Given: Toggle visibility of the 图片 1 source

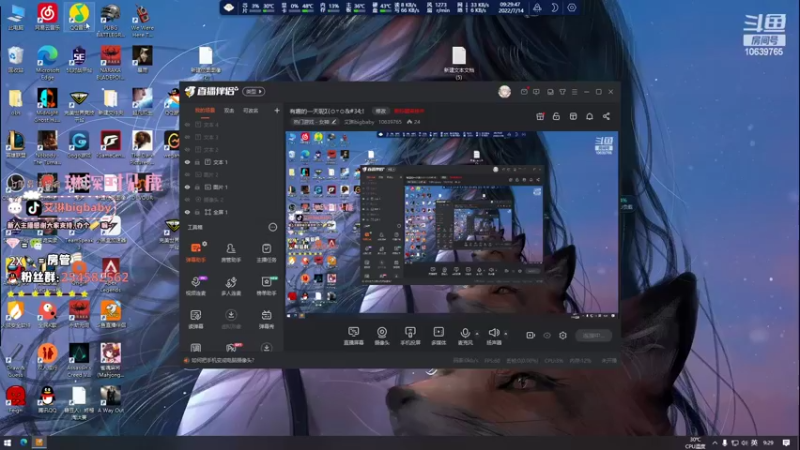Looking at the screenshot, I should (x=187, y=187).
